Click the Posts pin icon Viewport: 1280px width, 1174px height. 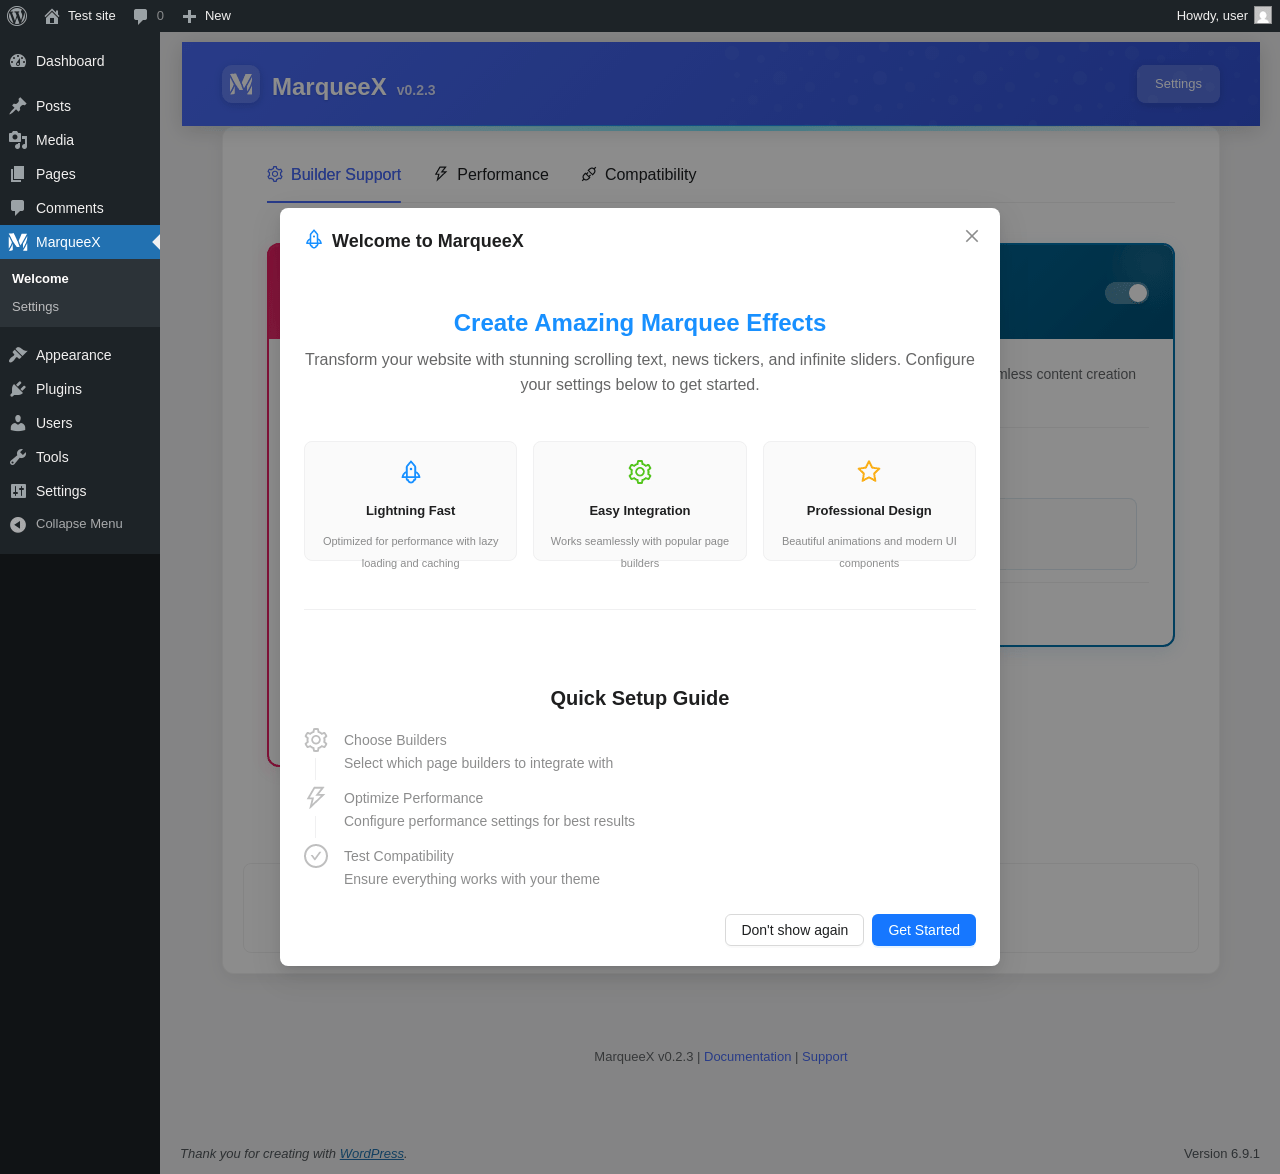18,106
